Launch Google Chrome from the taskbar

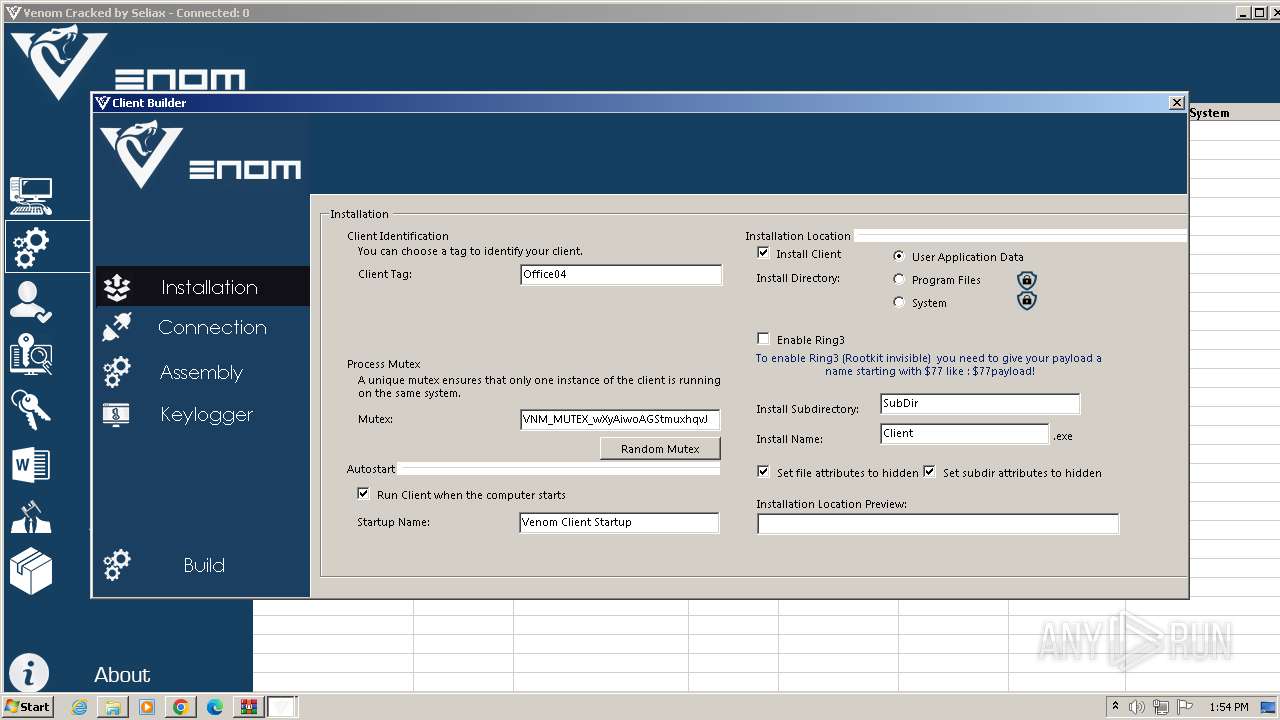point(181,707)
